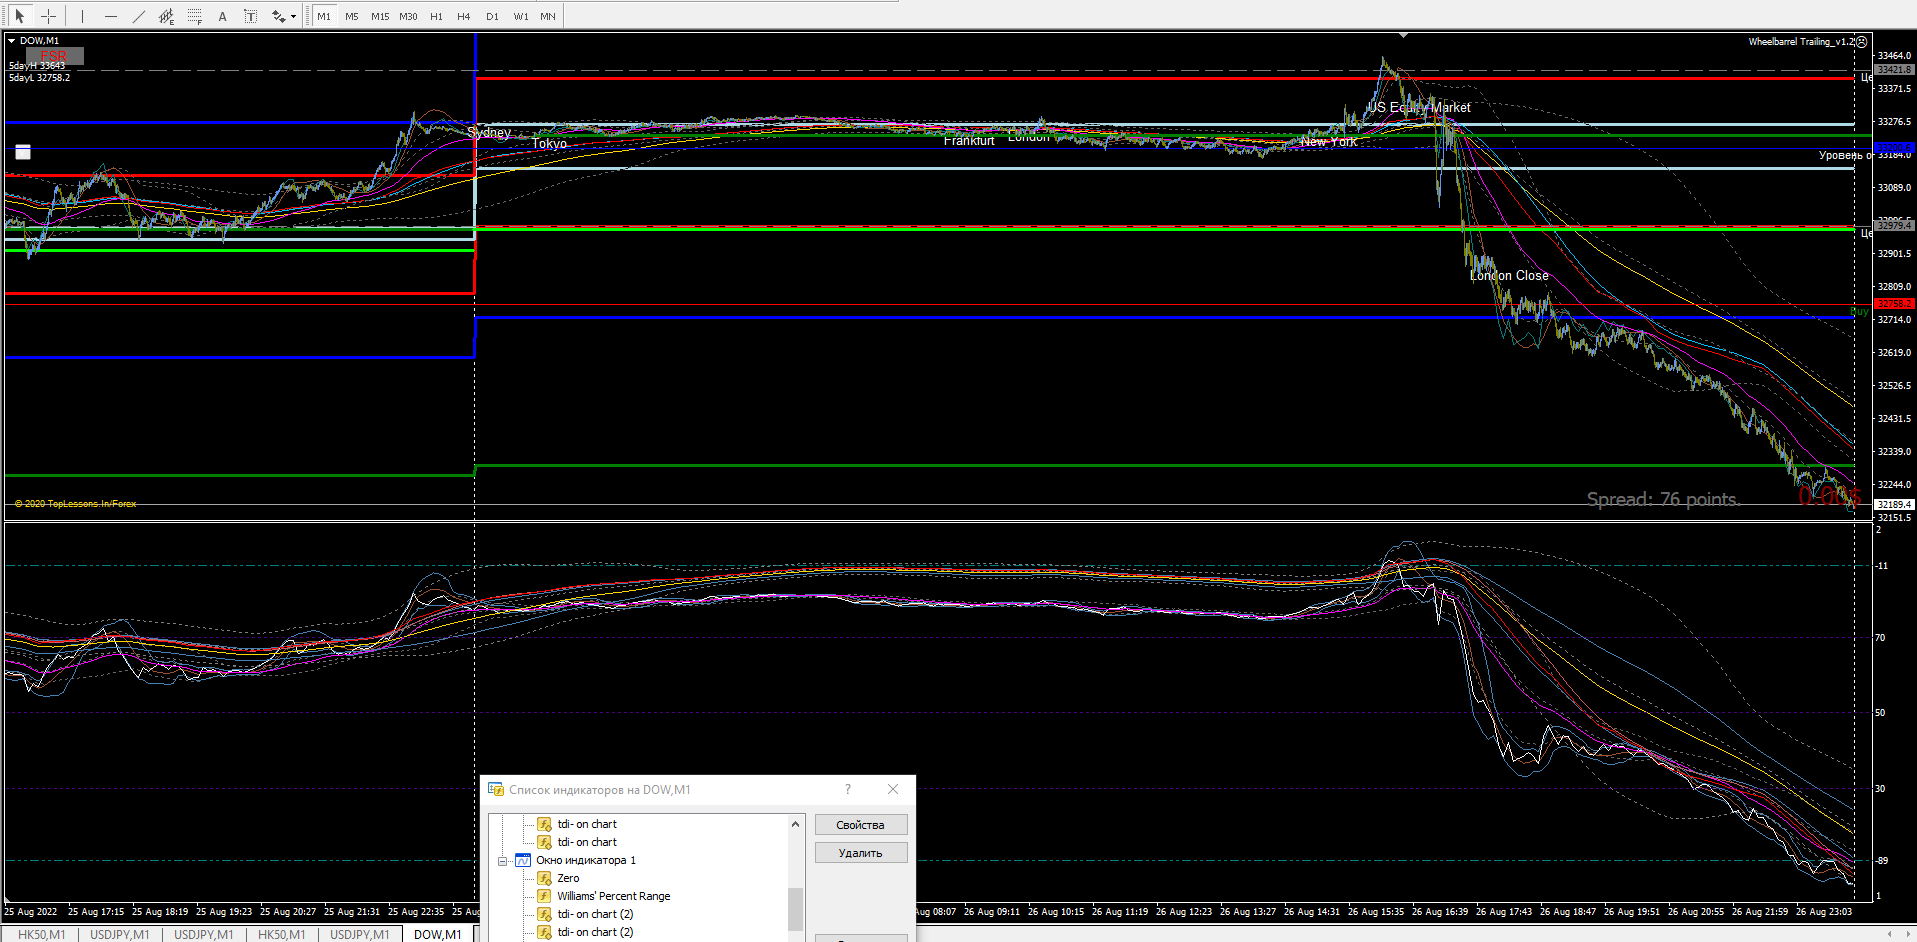This screenshot has height=942, width=1917.
Task: Select the Trendline drawing tool
Action: pos(138,16)
